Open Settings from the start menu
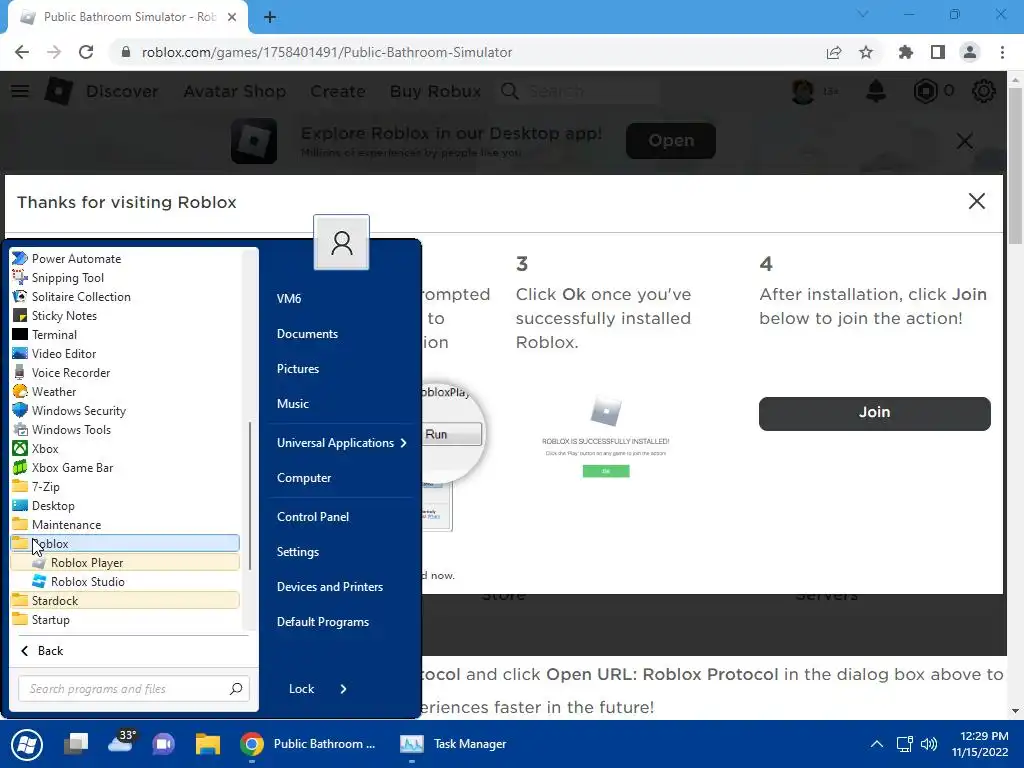This screenshot has width=1024, height=768. pos(298,552)
